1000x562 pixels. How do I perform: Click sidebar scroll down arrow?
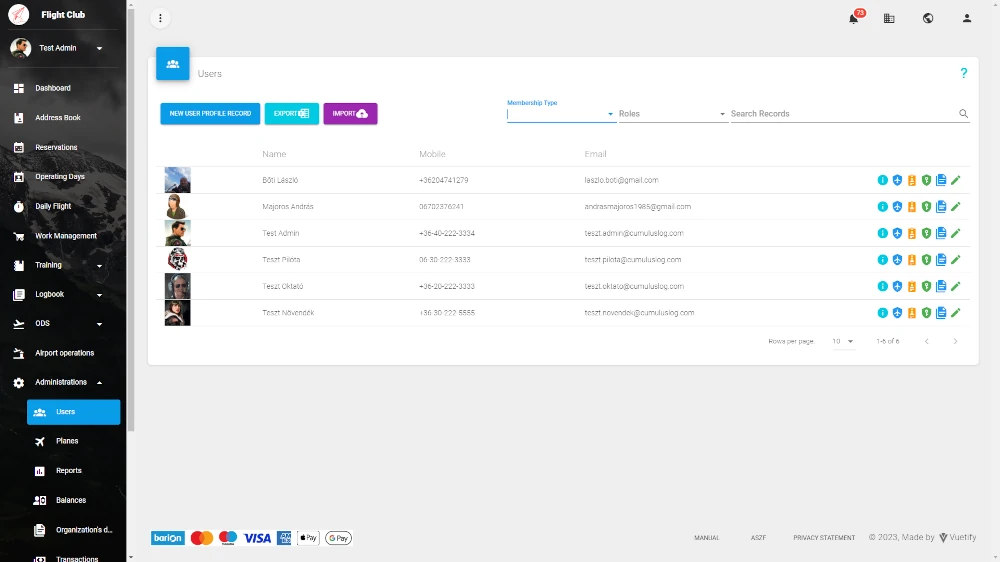coord(131,557)
